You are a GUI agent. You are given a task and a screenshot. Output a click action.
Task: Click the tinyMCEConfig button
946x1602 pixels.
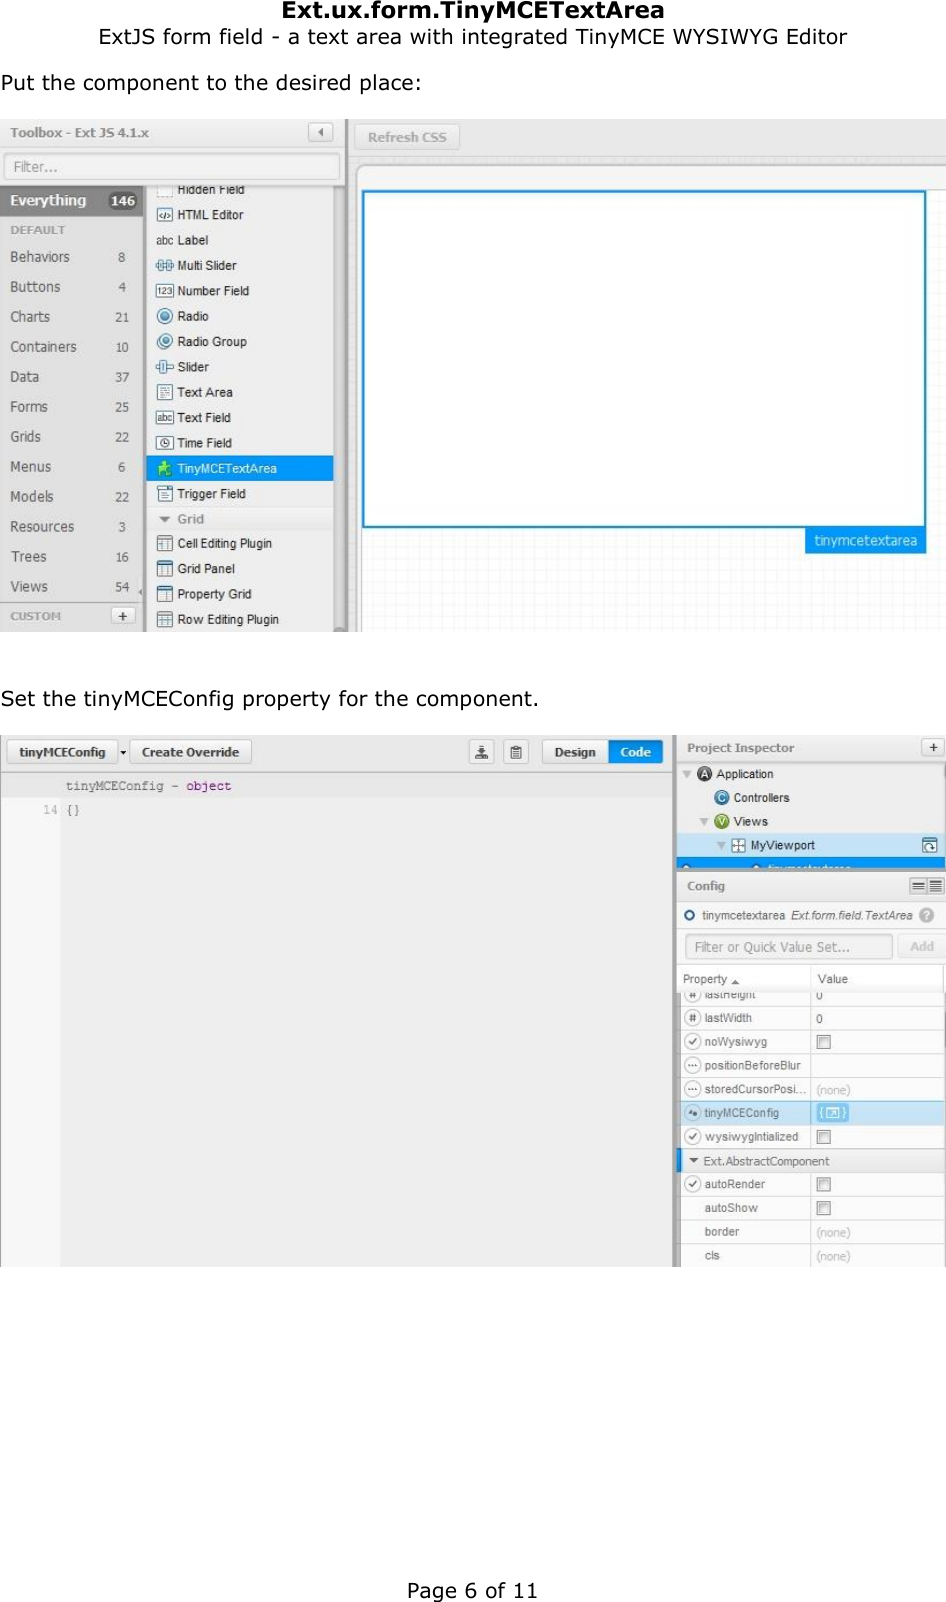tap(62, 752)
